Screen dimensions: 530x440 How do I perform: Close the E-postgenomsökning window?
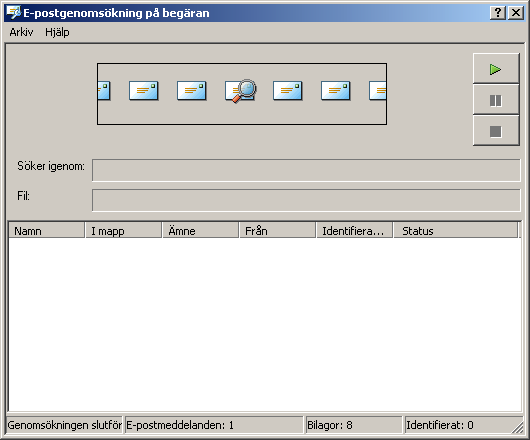(x=516, y=13)
